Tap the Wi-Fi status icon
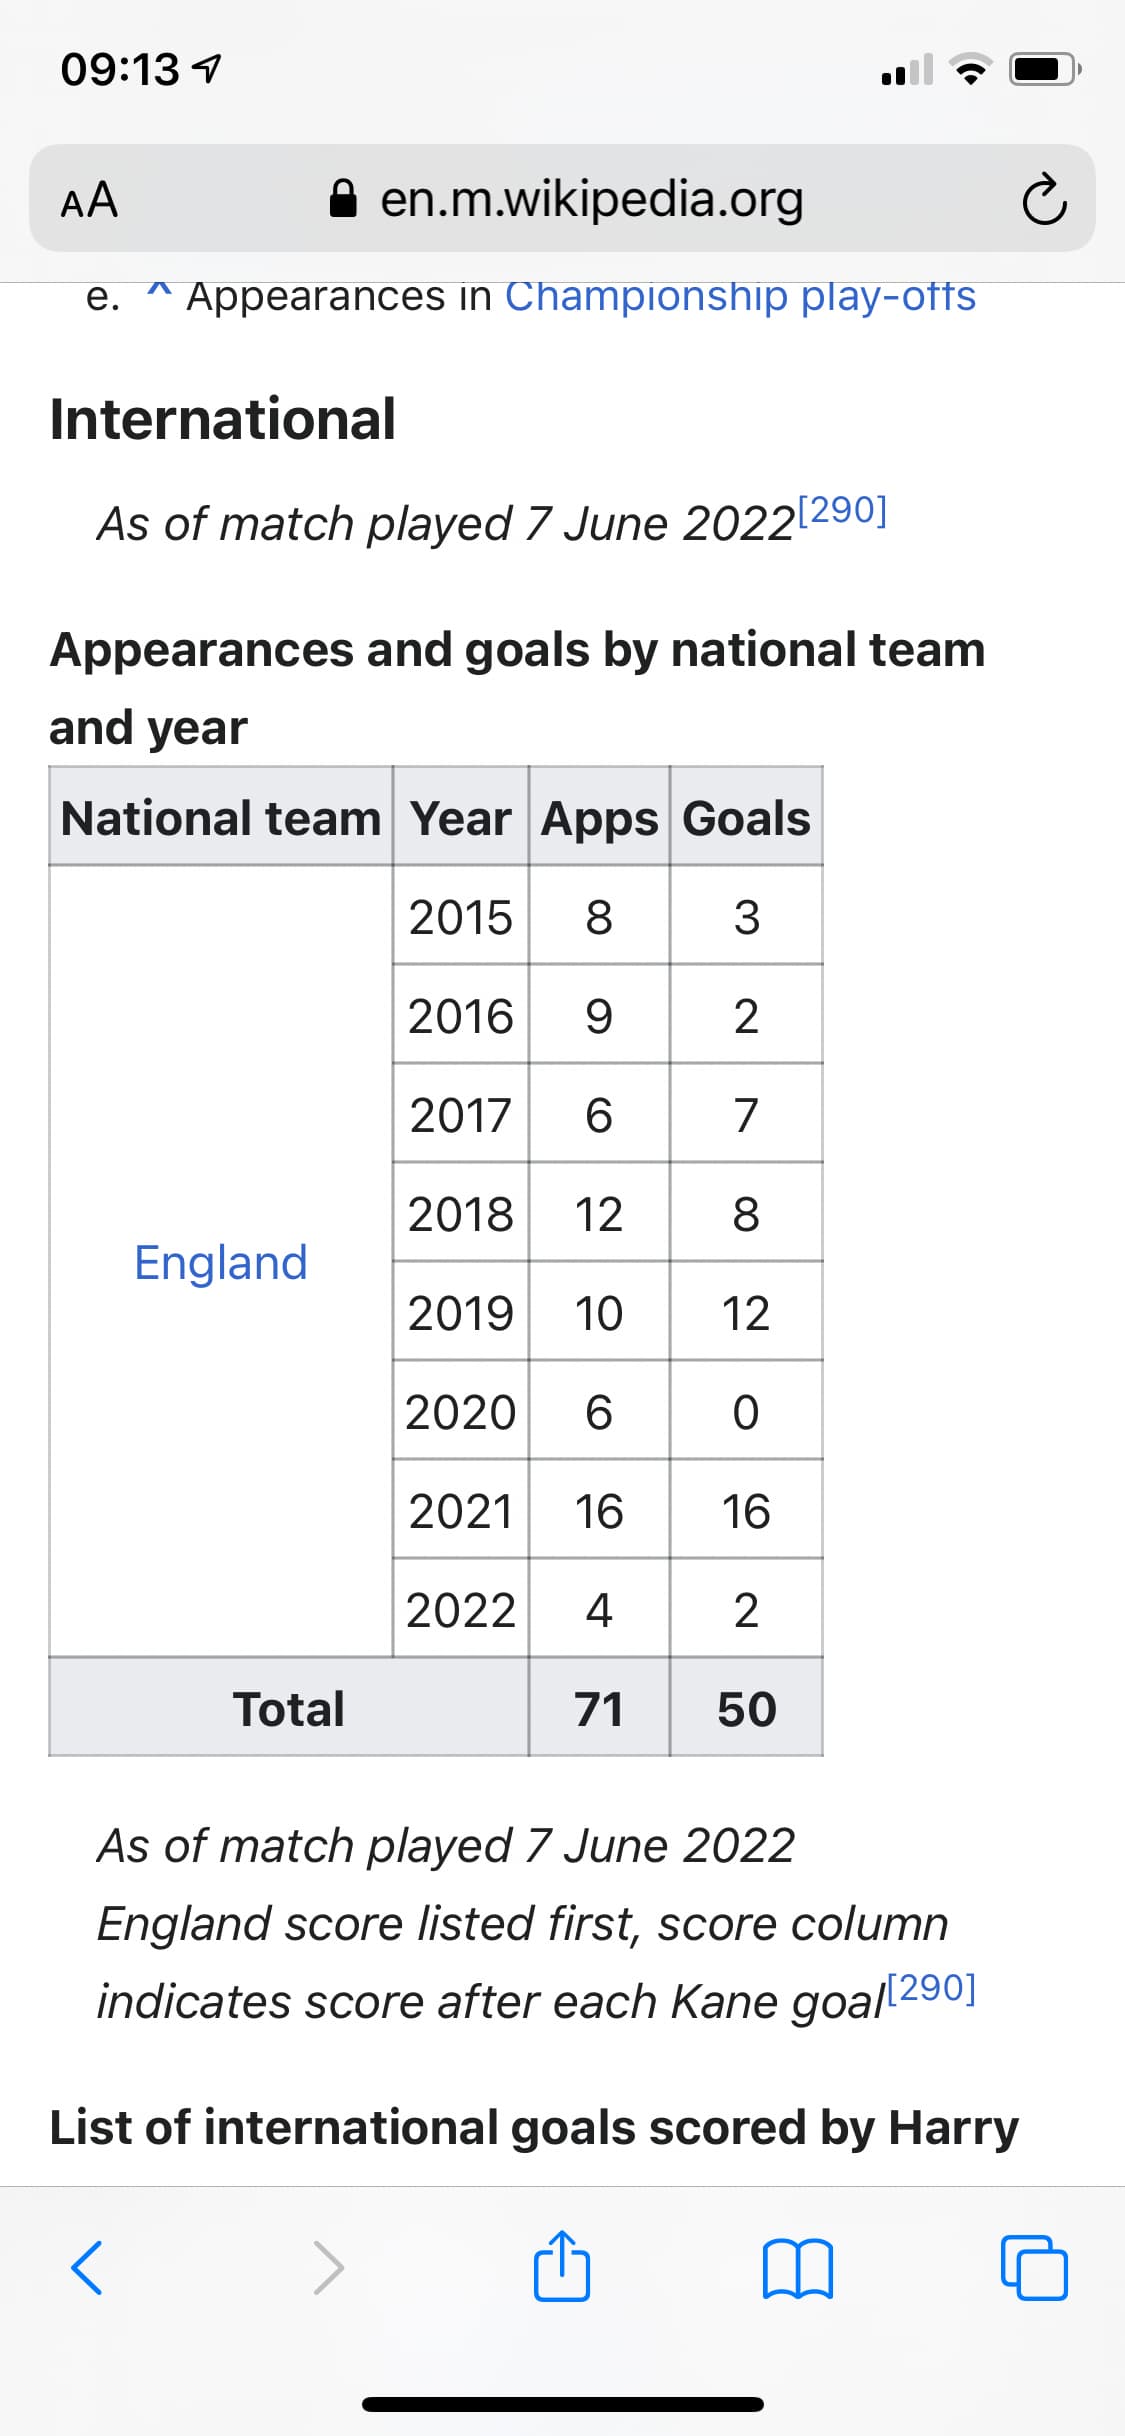This screenshot has width=1125, height=2436. 968,70
